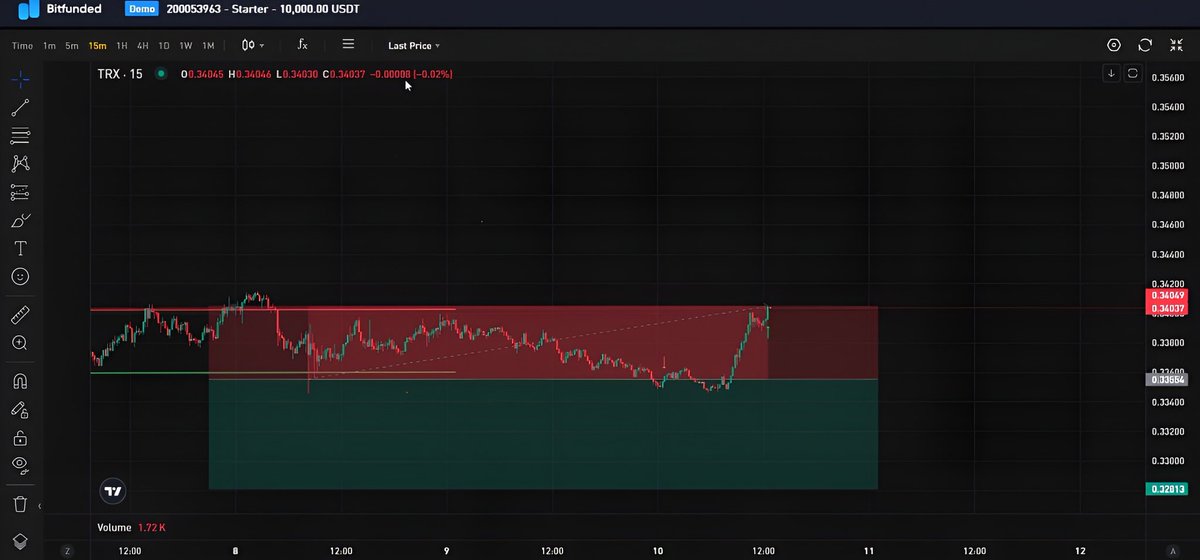Click account 200053963 Starter label
Image resolution: width=1200 pixels, height=560 pixels.
[263, 9]
